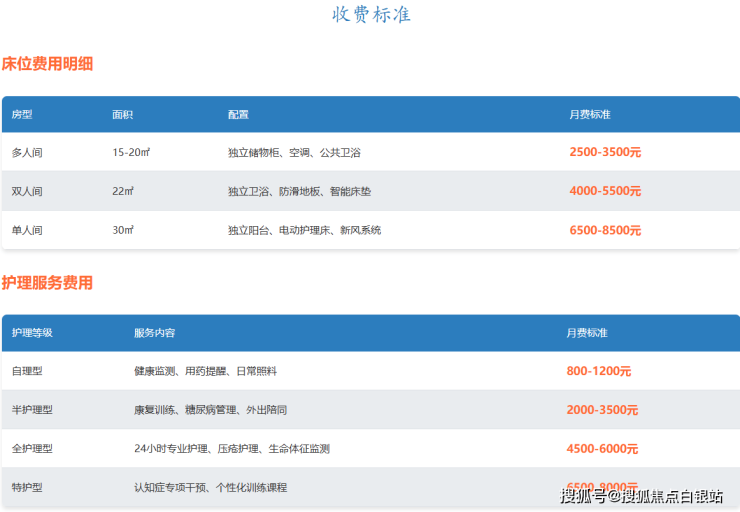Click the 4000-5500元 price text
Screen dimensions: 740x512
tap(605, 191)
